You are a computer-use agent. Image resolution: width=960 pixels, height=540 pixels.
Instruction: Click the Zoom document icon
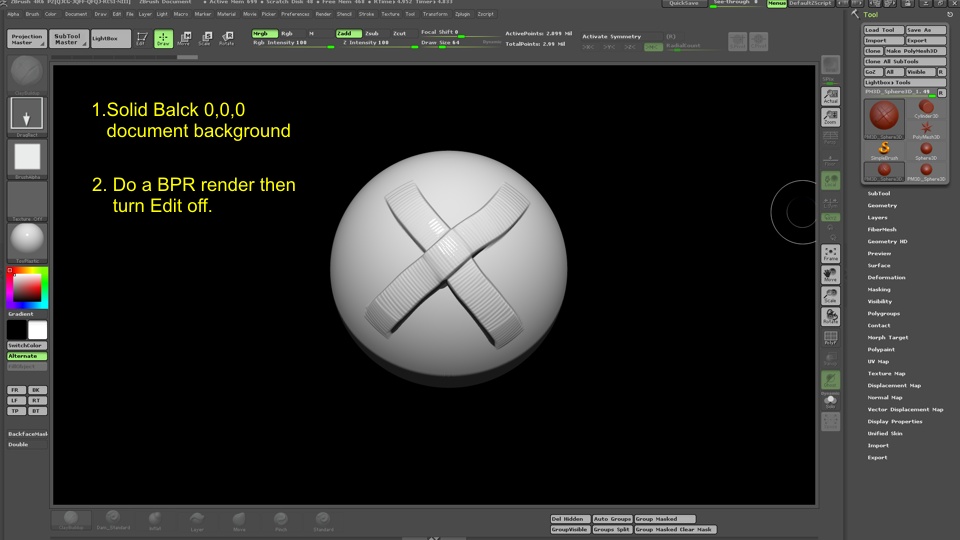(830, 117)
